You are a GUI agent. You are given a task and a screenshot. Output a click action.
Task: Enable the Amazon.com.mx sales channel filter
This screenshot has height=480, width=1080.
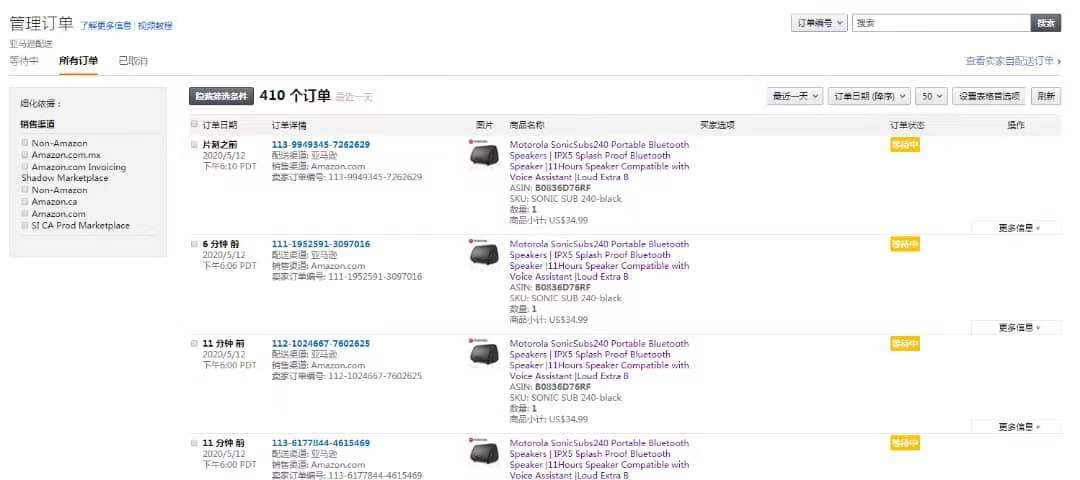25,155
